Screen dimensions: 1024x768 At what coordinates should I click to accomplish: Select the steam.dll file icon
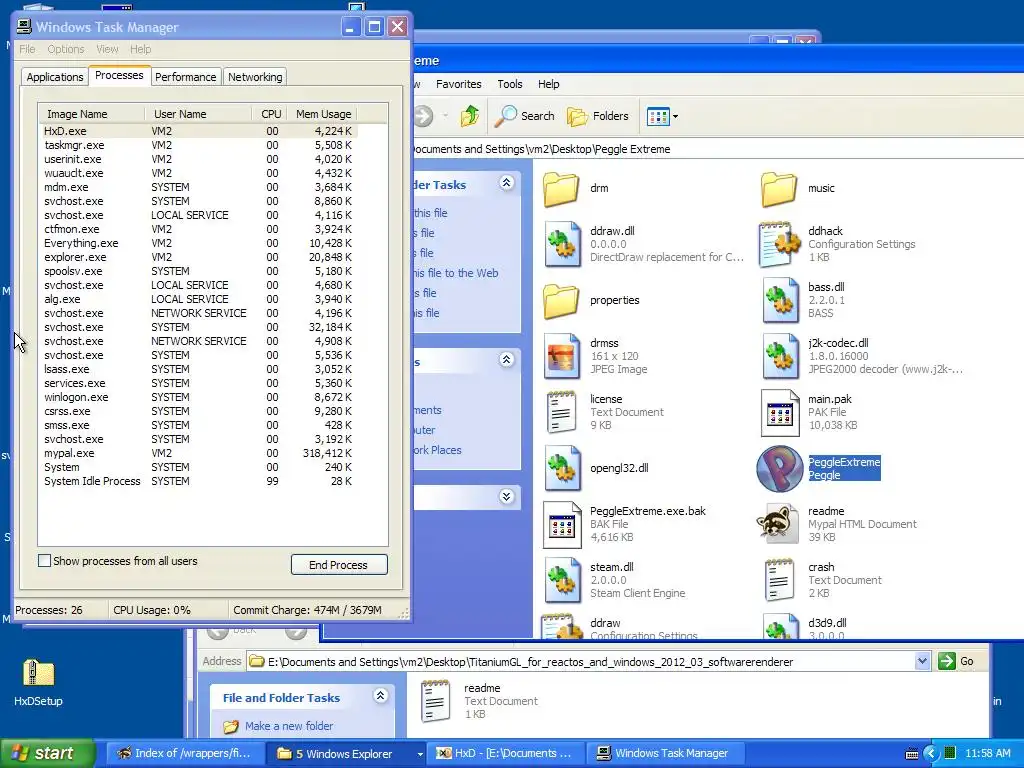tap(562, 580)
